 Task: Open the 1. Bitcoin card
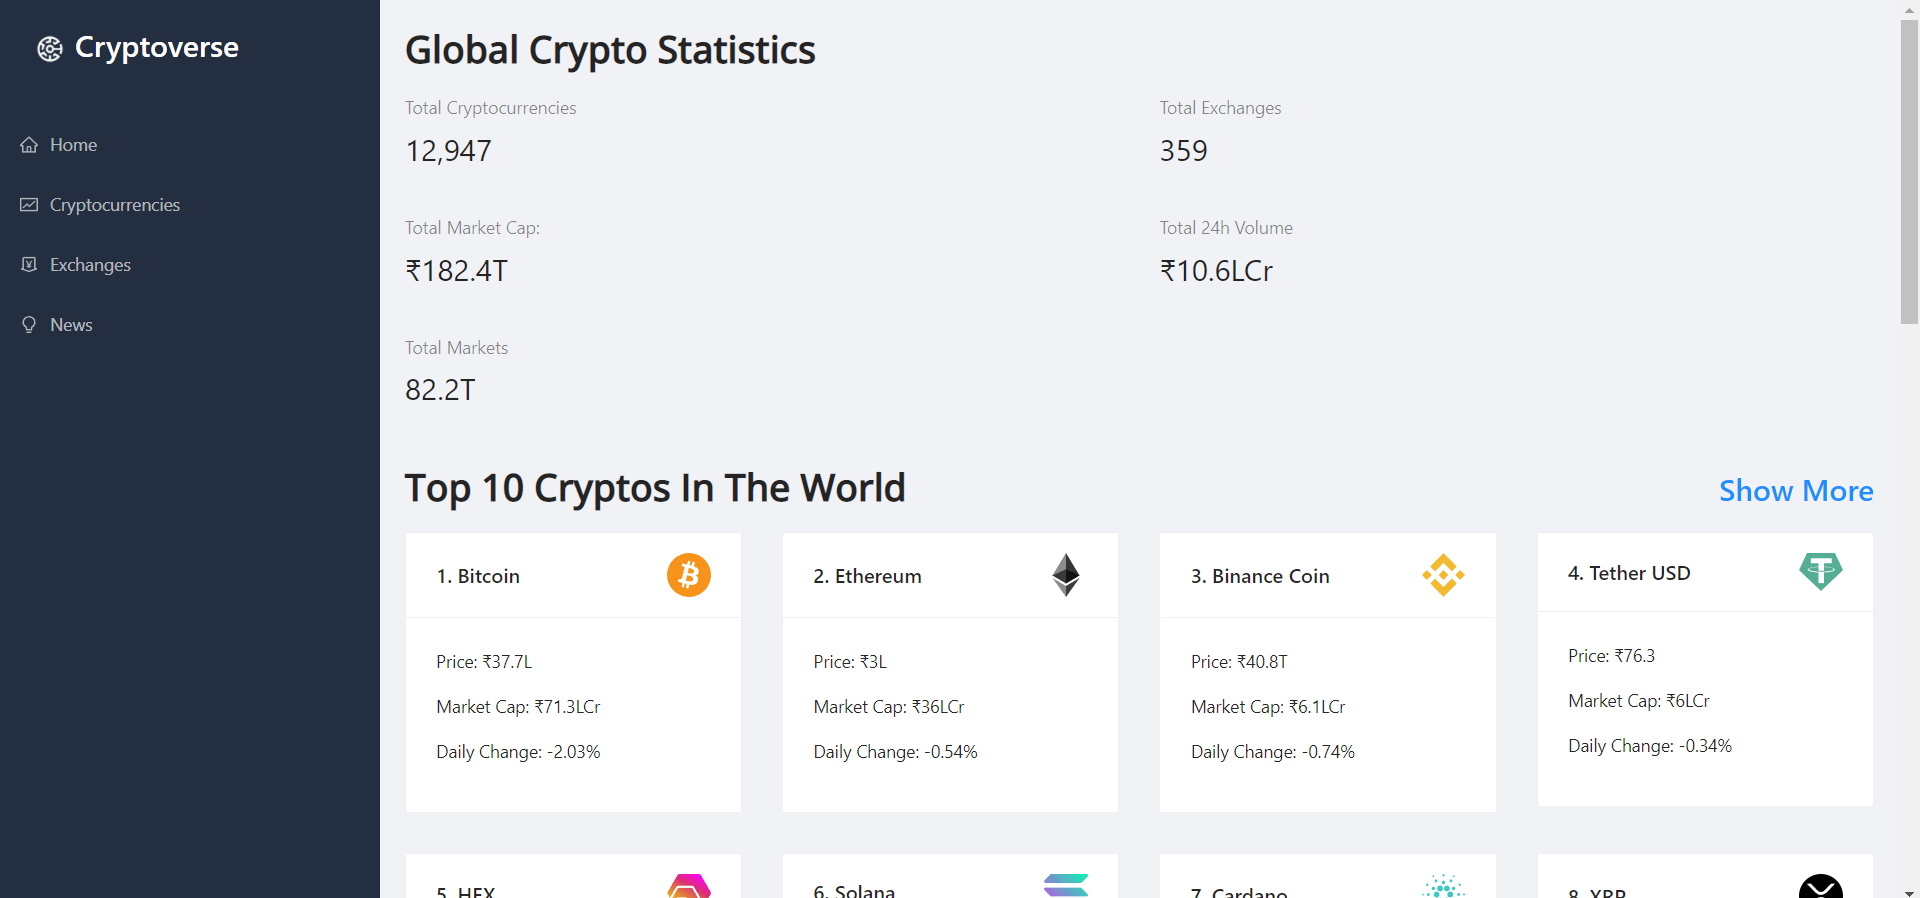pos(573,672)
